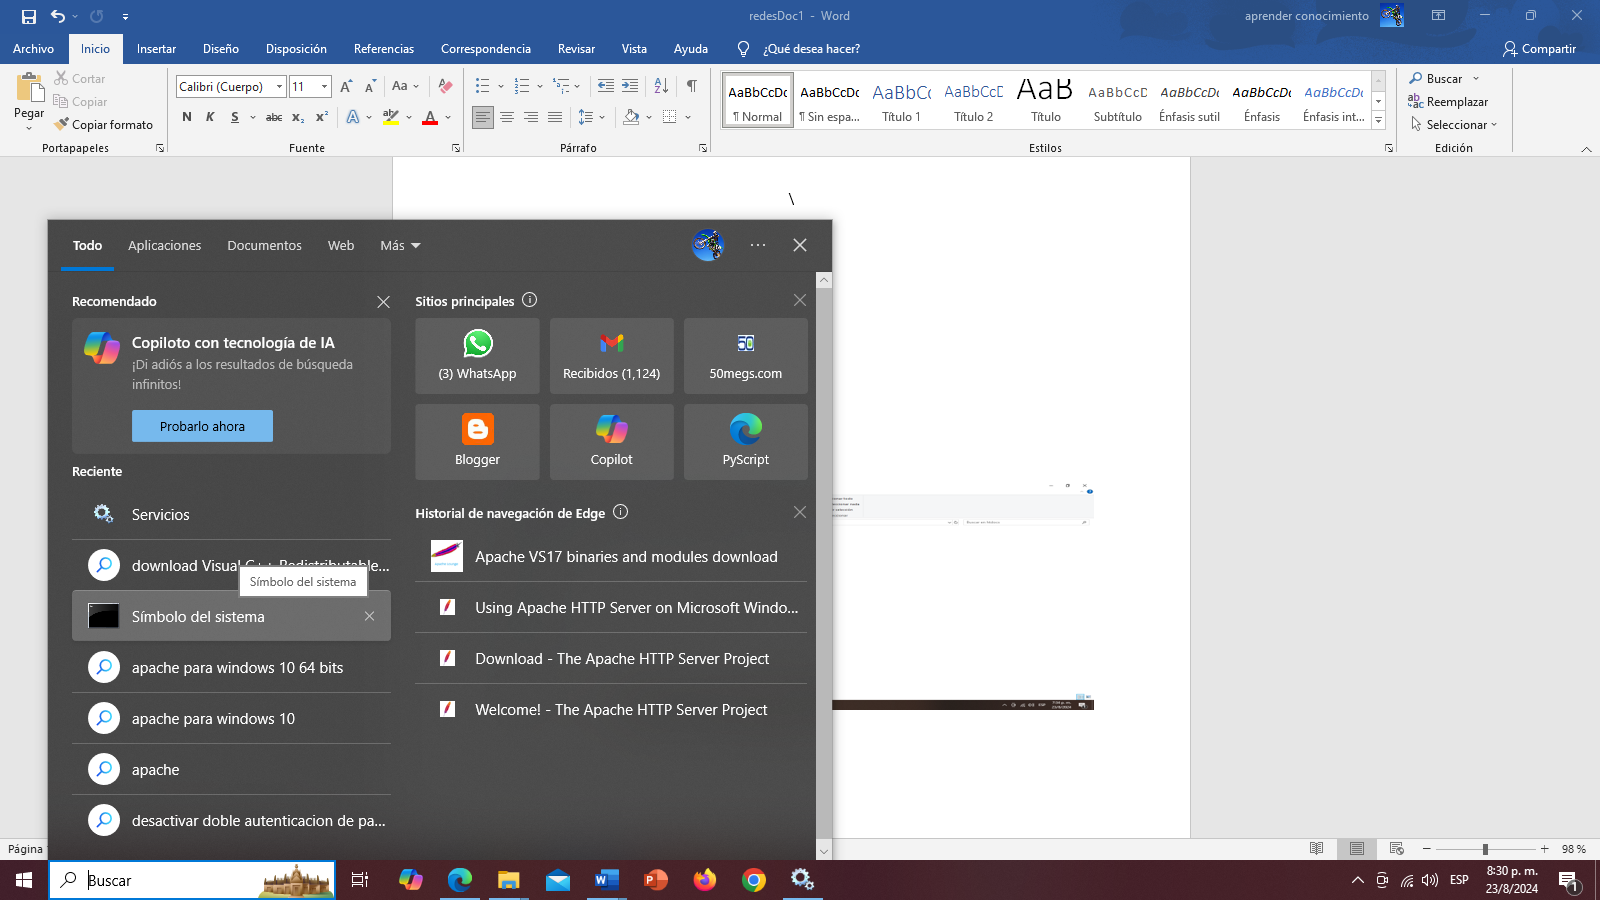The height and width of the screenshot is (900, 1600).
Task: Toggle align left paragraph button
Action: [483, 117]
